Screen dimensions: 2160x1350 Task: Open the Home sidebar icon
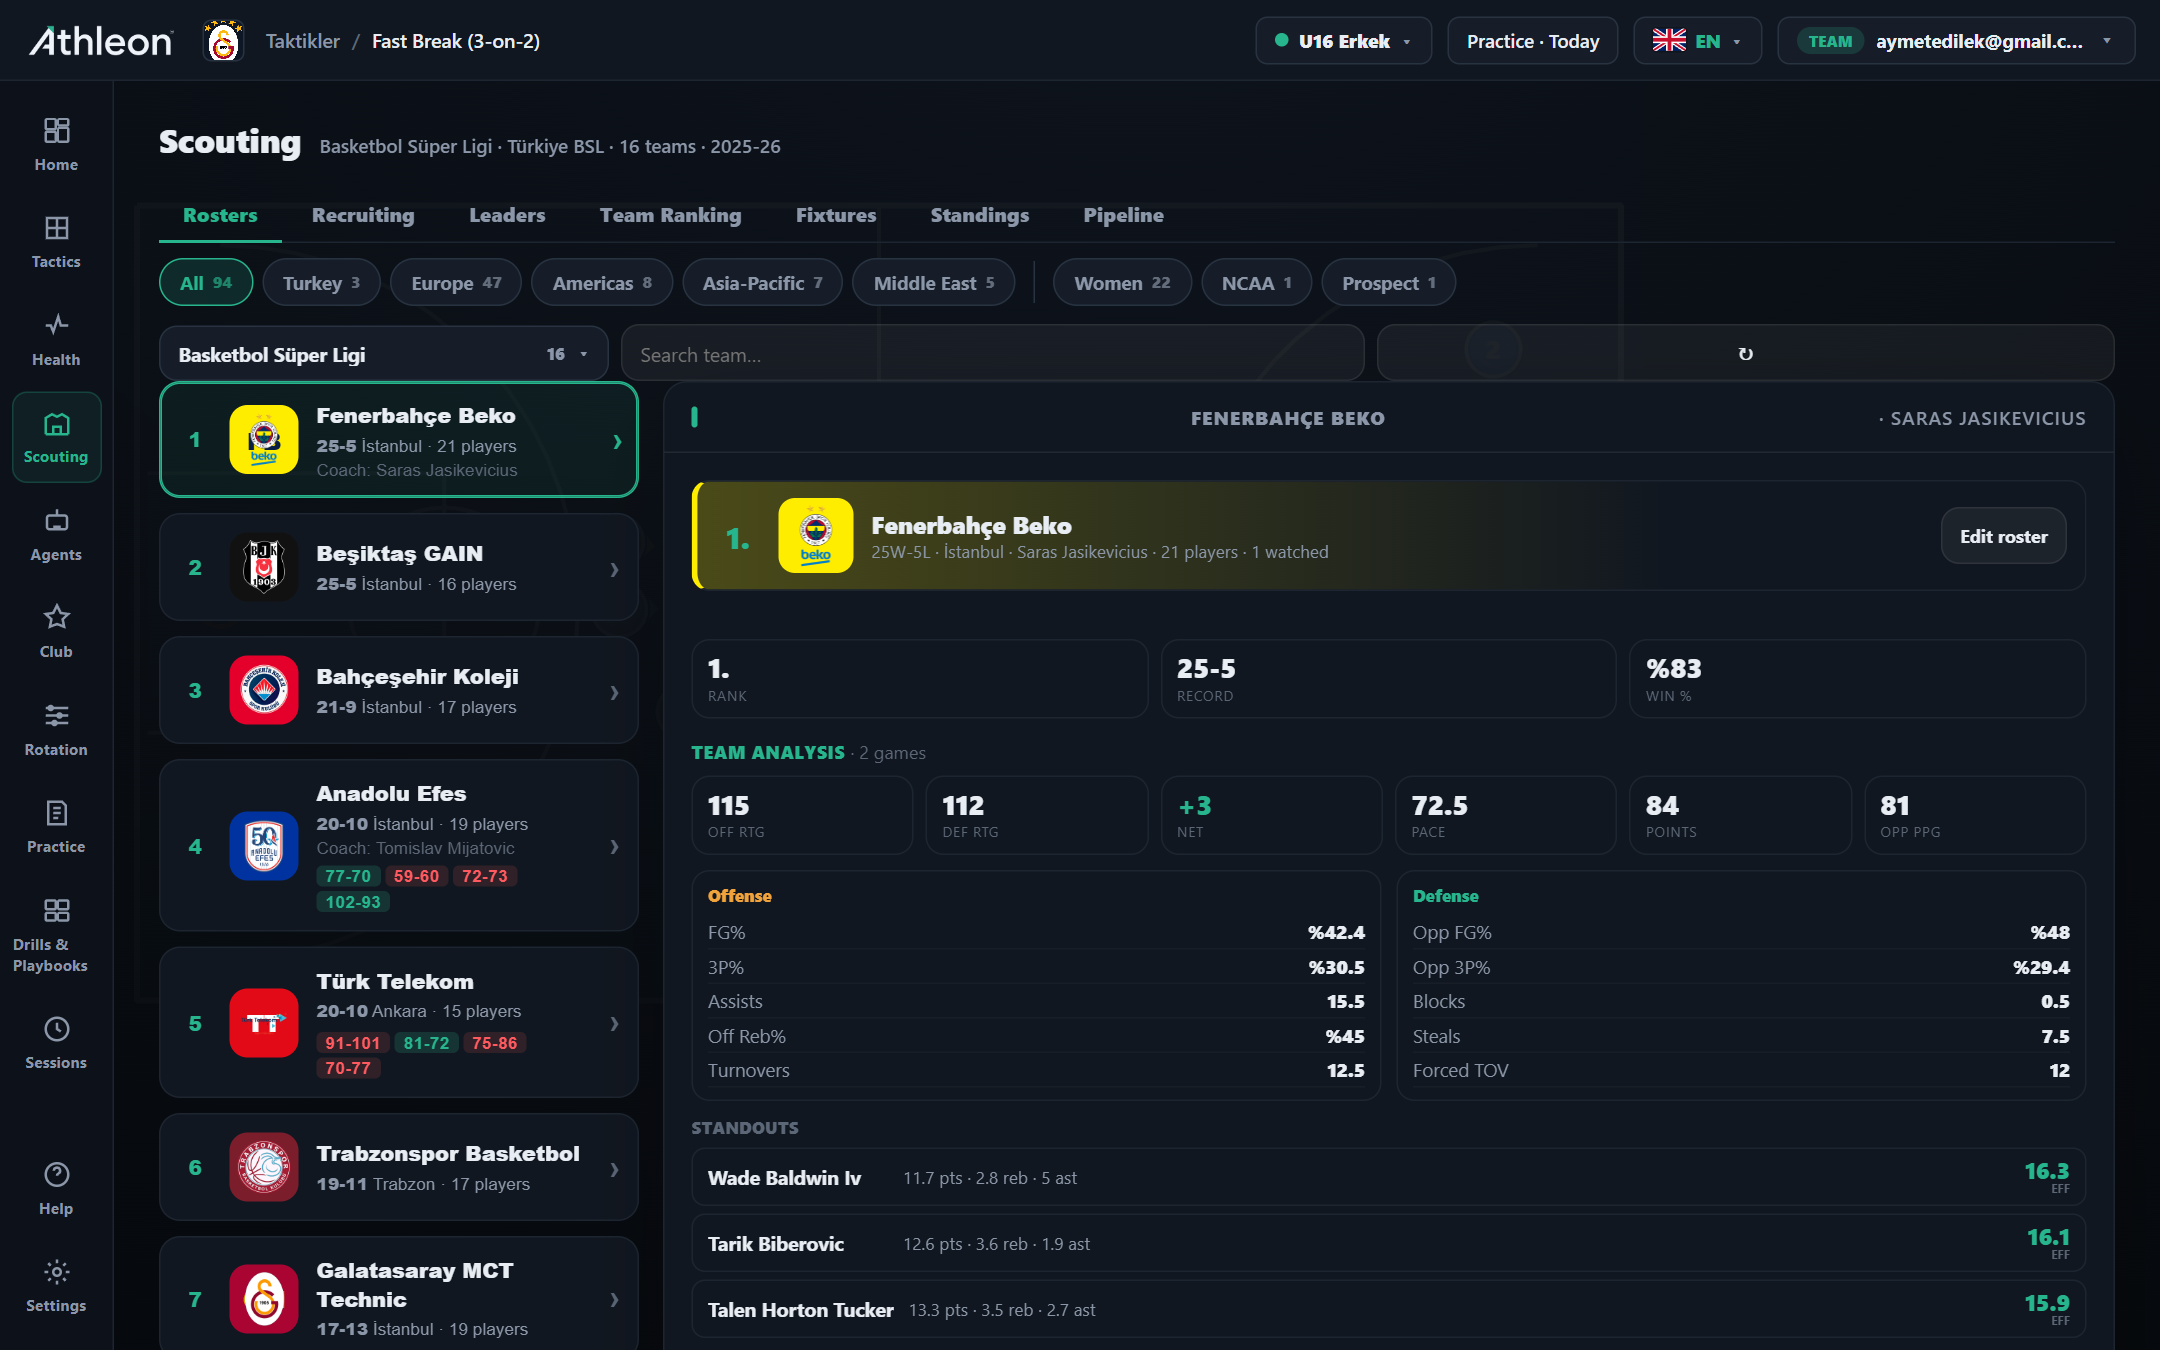[x=56, y=131]
